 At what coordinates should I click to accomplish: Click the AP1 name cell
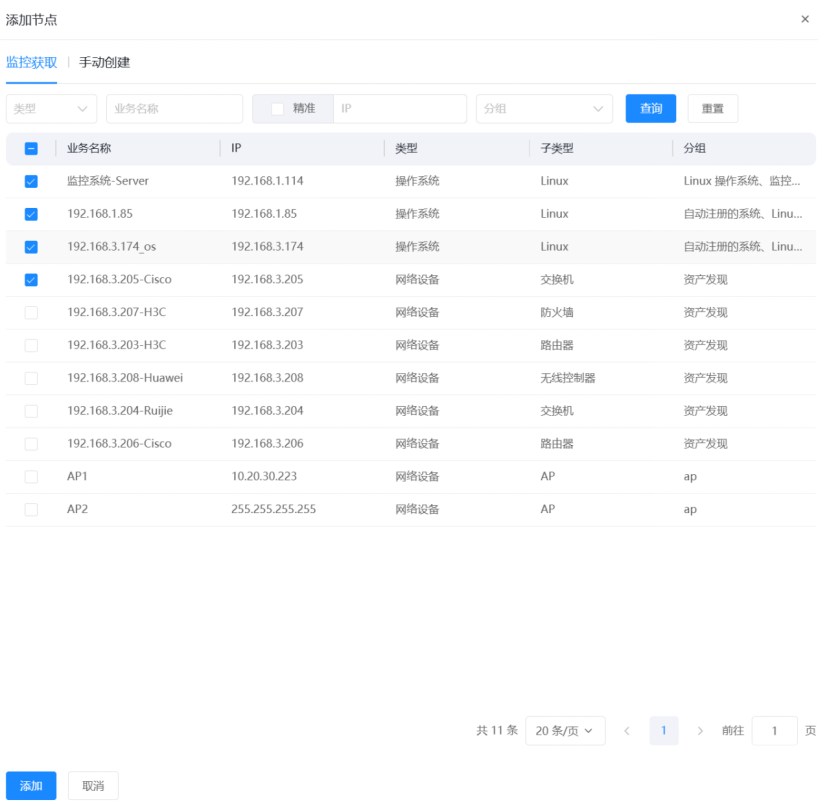(77, 476)
